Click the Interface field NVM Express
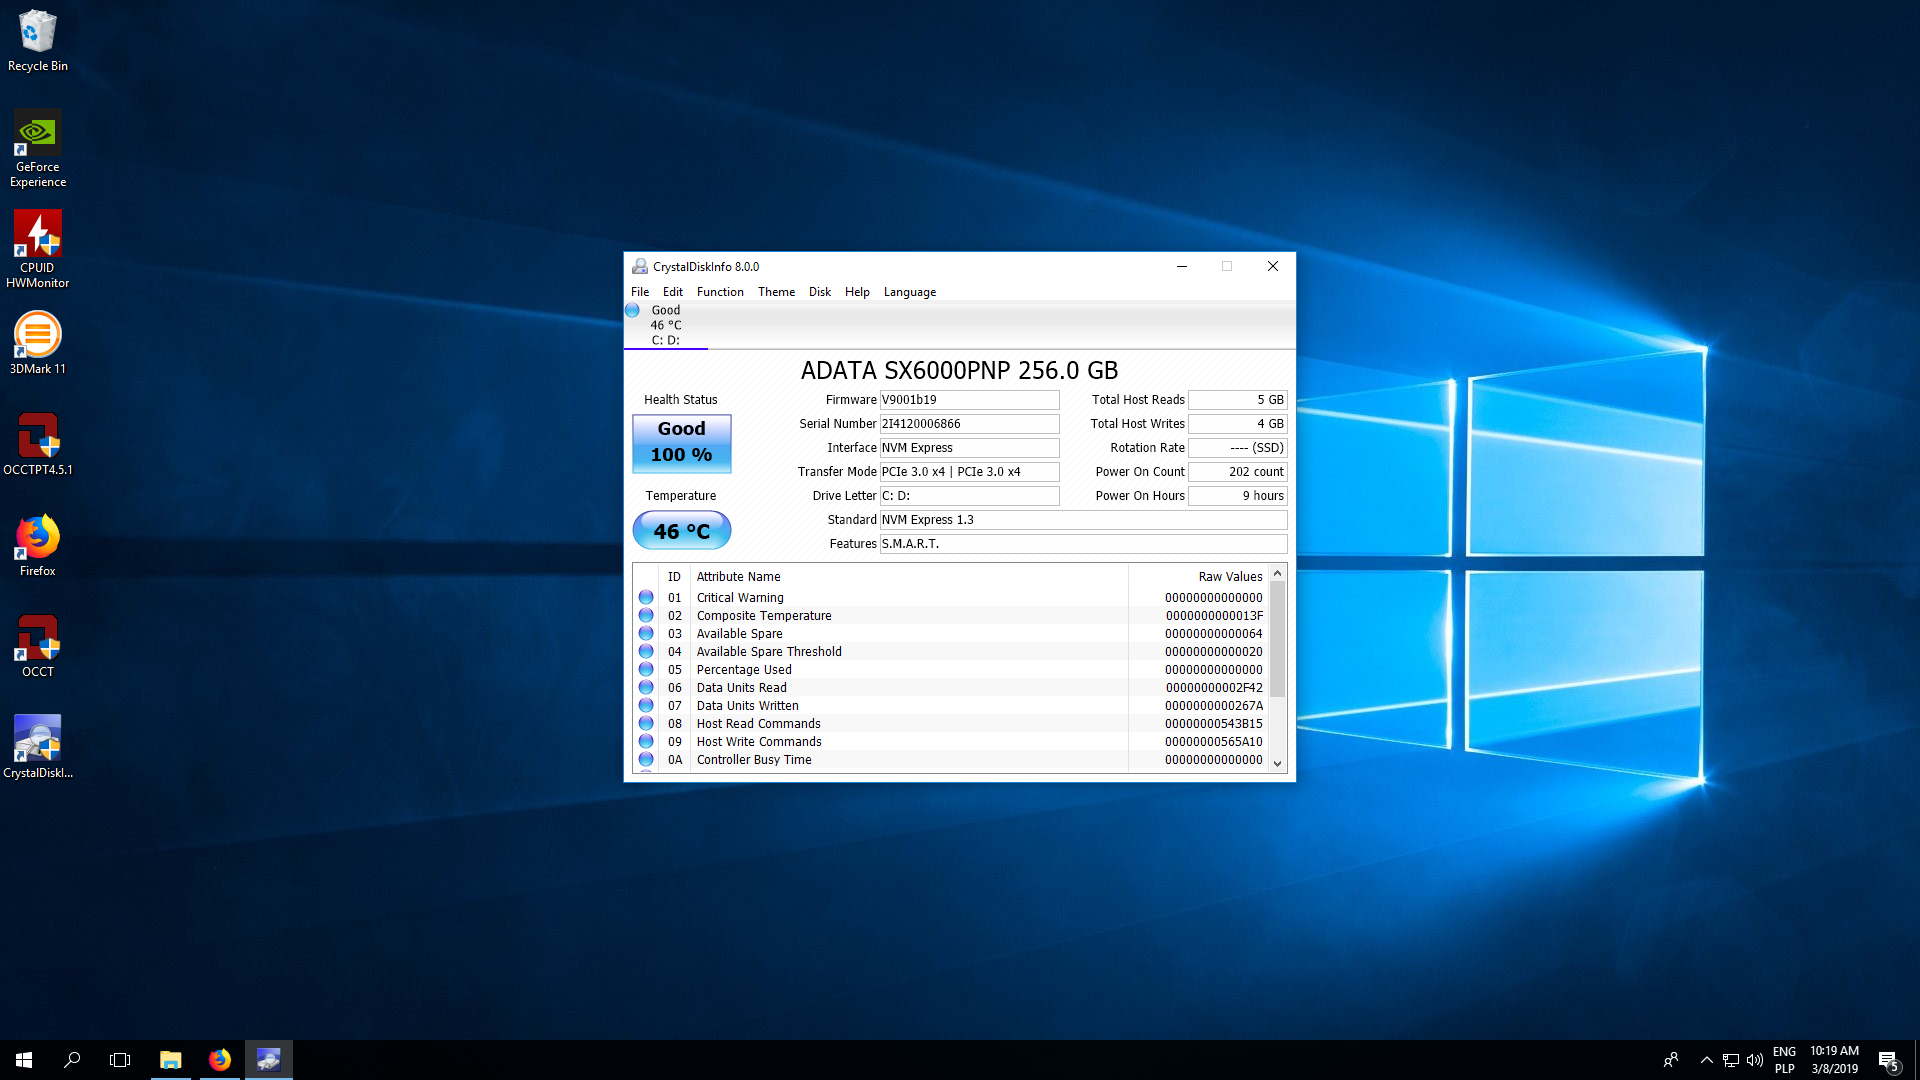1920x1080 pixels. pyautogui.click(x=969, y=448)
